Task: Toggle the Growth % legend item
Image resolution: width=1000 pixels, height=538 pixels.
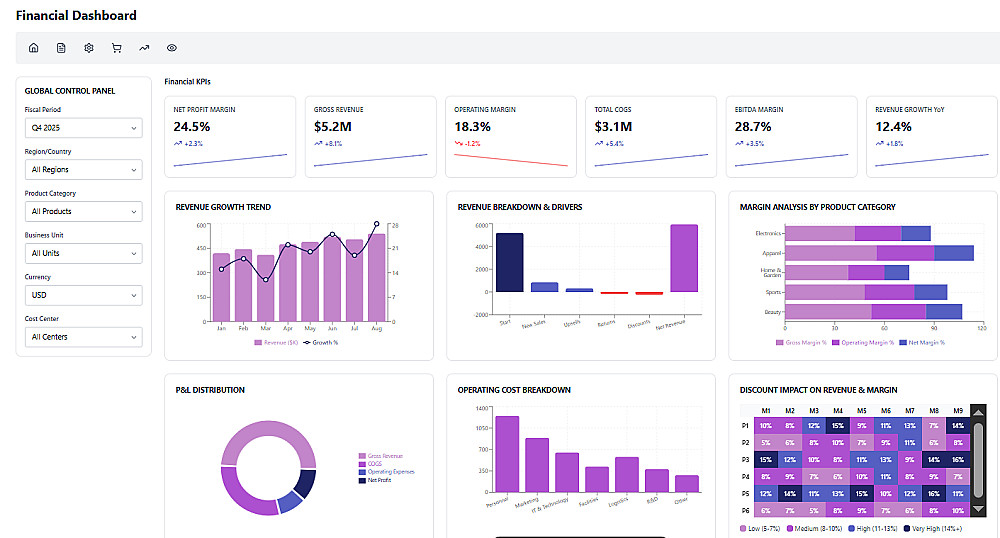Action: pos(321,343)
